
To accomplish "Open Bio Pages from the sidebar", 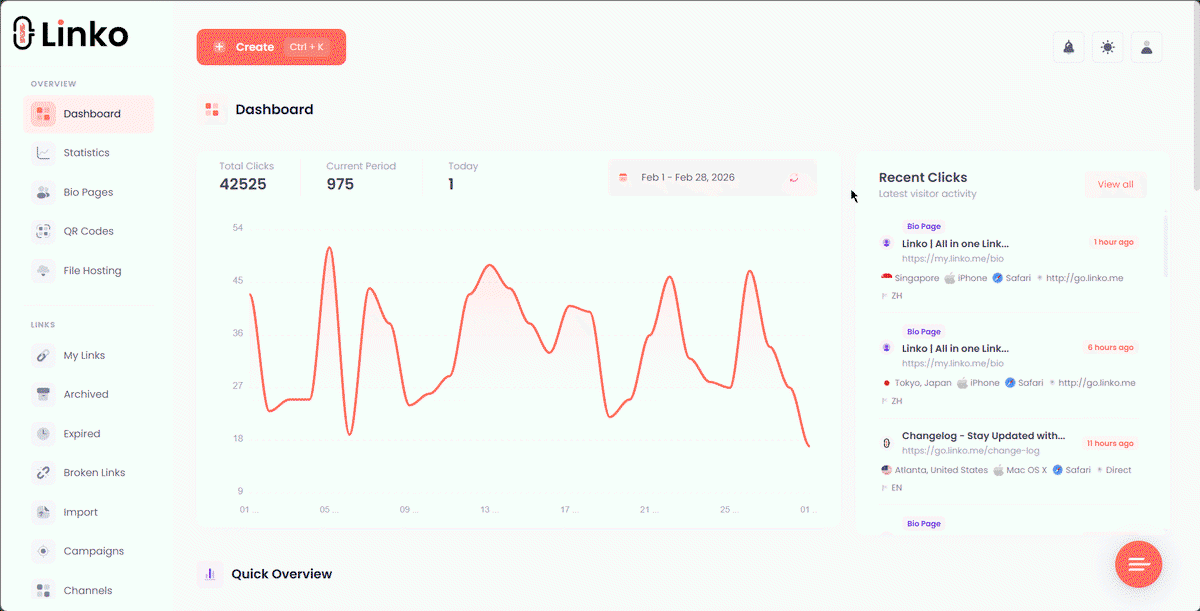I will pyautogui.click(x=44, y=191).
